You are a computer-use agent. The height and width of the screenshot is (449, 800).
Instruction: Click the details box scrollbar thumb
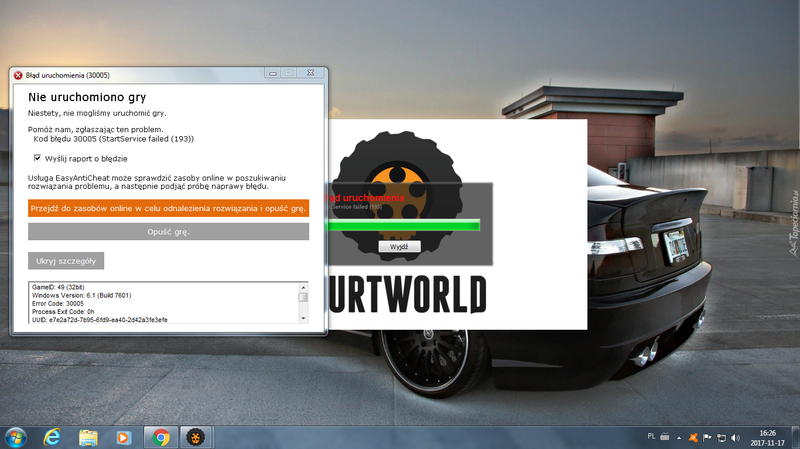tap(303, 297)
